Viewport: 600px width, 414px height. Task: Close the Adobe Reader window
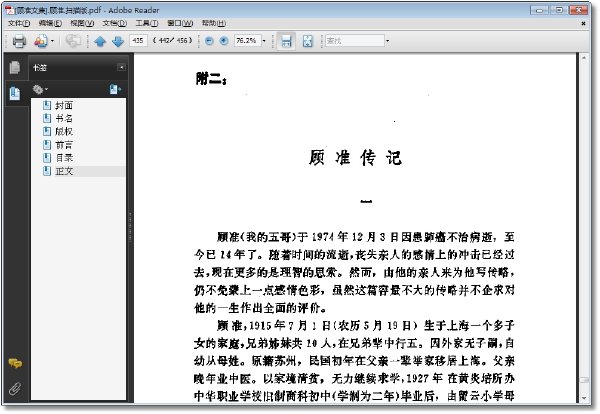pyautogui.click(x=579, y=10)
